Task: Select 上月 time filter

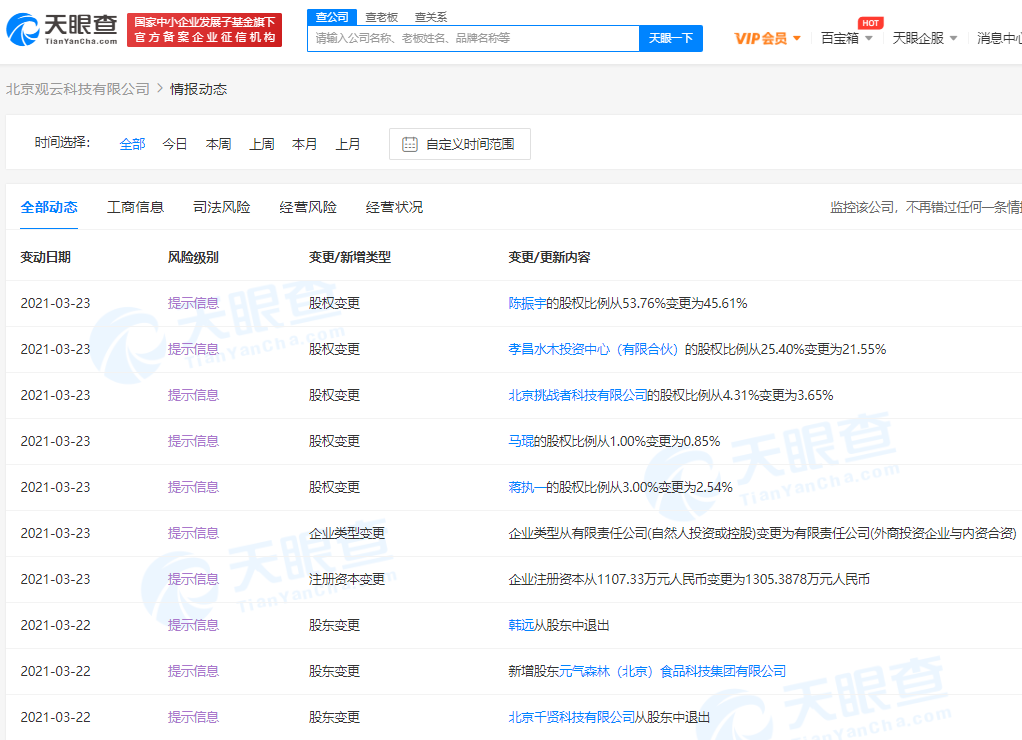Action: (x=347, y=144)
